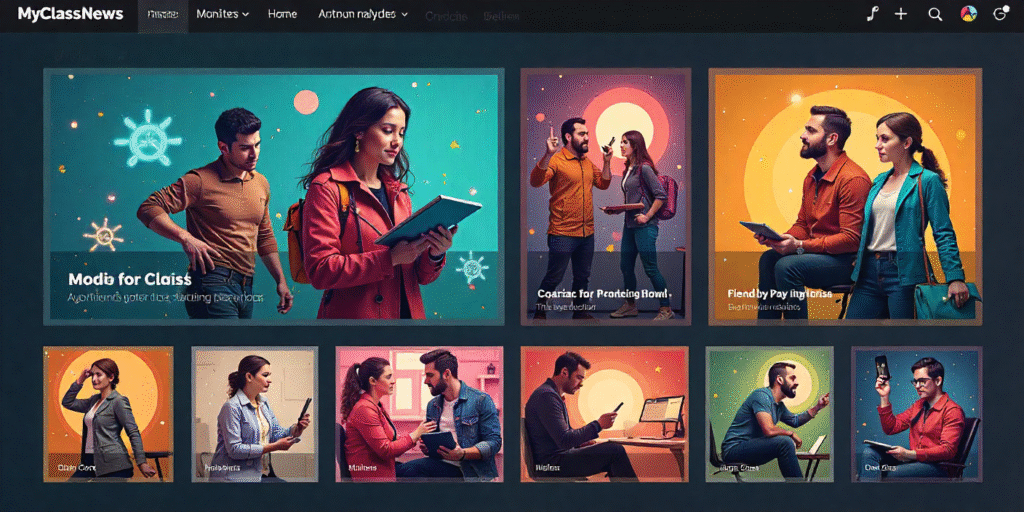Open the pink-background couple thumbnail
This screenshot has height=512, width=1024.
(420, 414)
